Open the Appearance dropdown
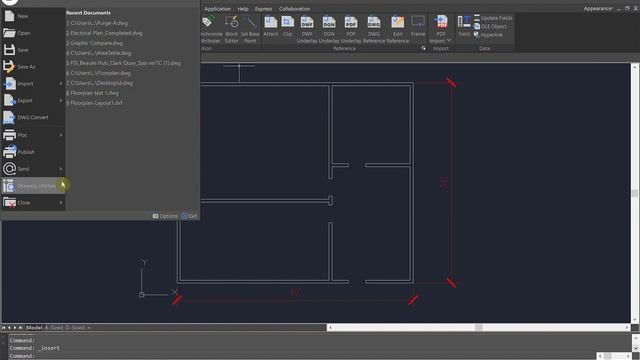Image resolution: width=640 pixels, height=360 pixels. (x=598, y=9)
